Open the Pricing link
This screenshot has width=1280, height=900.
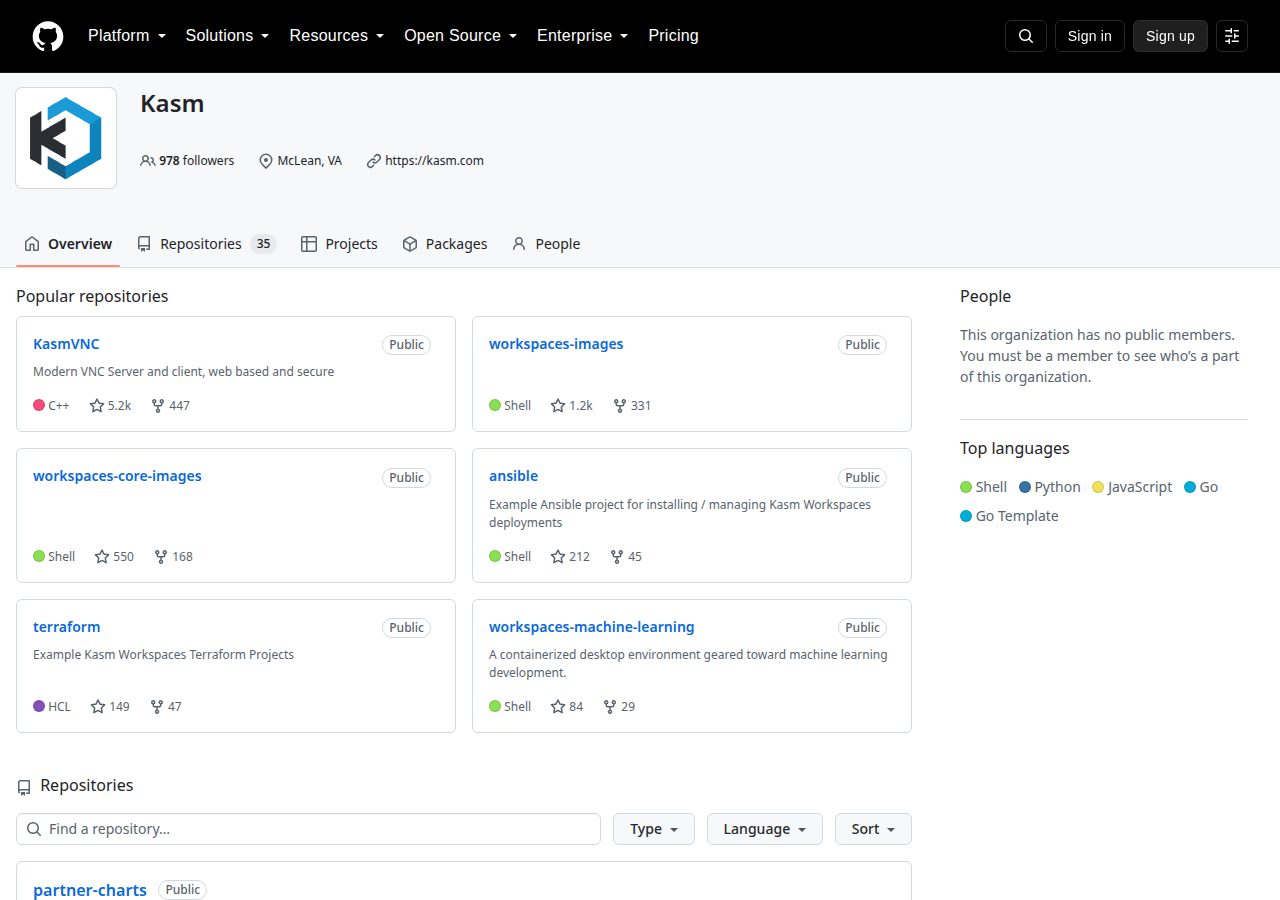673,36
